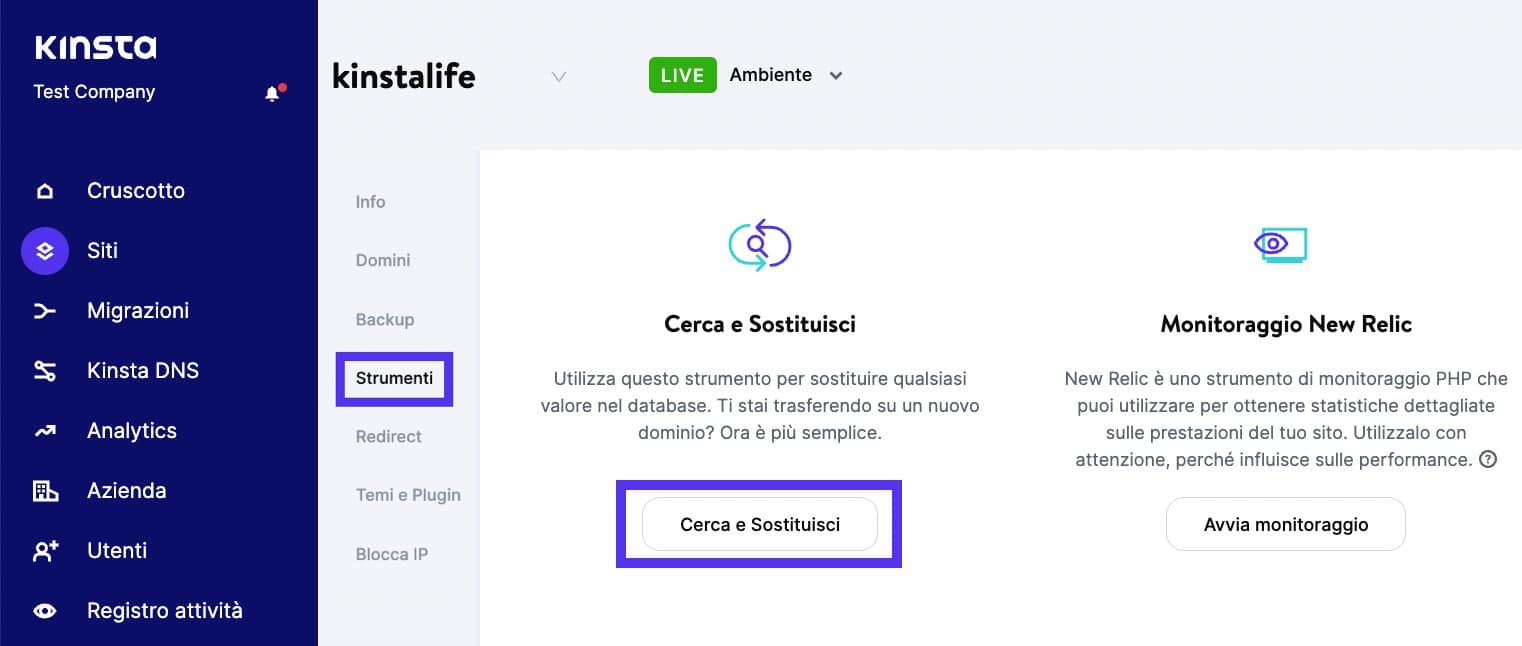Open the Cruscotto dashboard icon

point(44,190)
